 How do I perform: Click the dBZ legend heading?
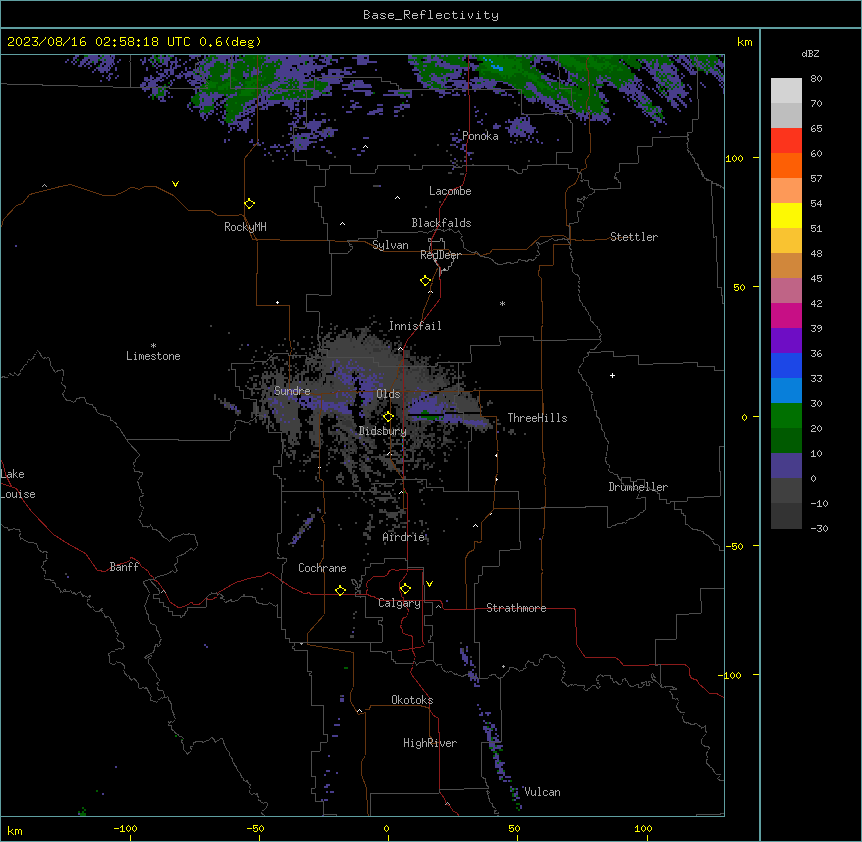(x=810, y=53)
